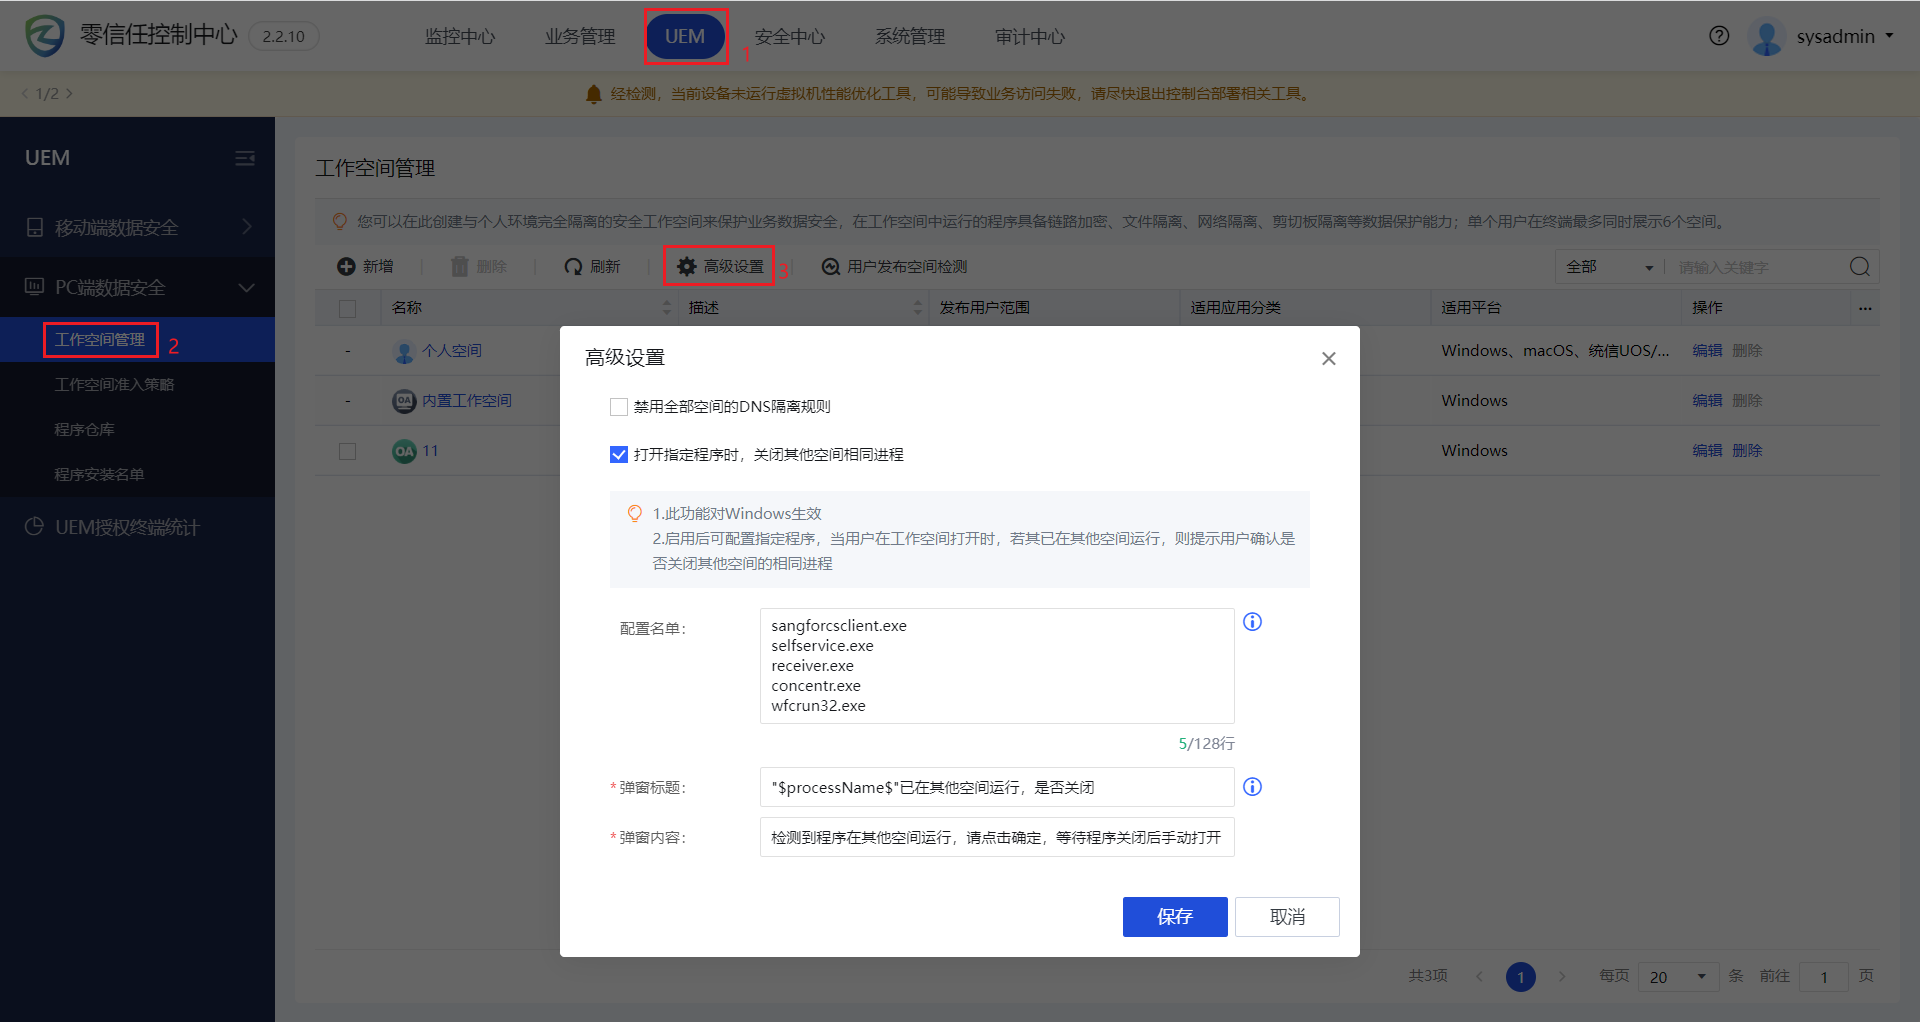
Task: Click the 保存 button
Action: 1174,916
